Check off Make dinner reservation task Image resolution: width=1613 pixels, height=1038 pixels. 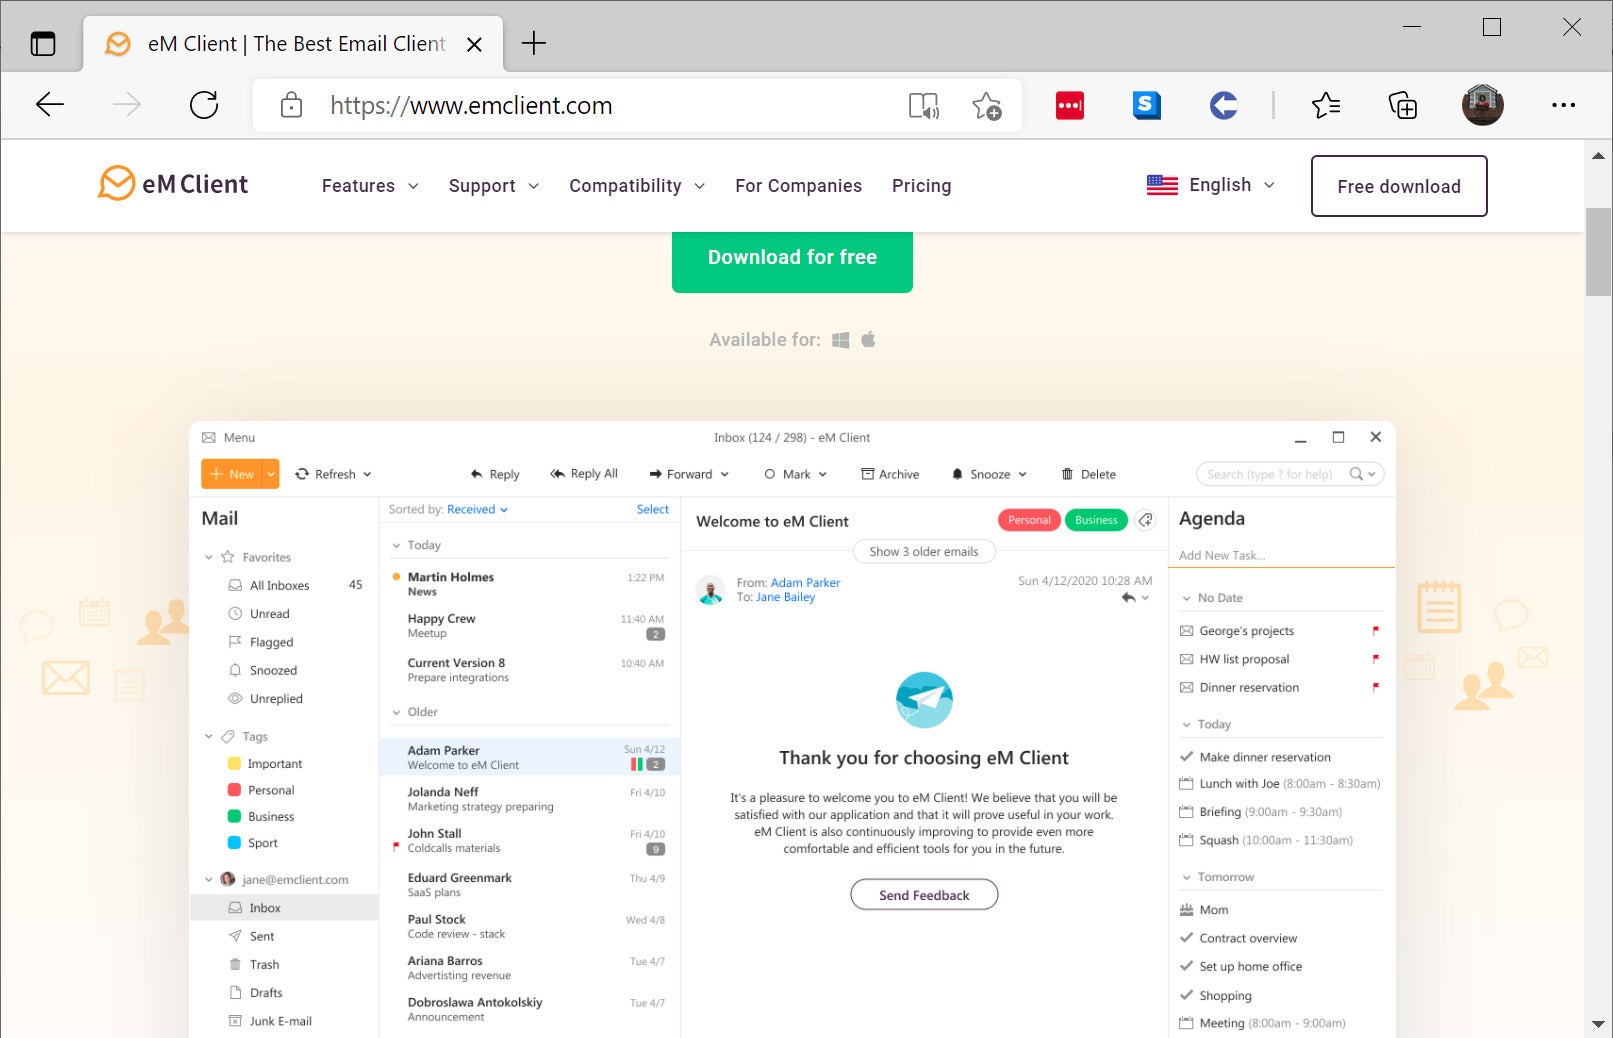tap(1186, 757)
